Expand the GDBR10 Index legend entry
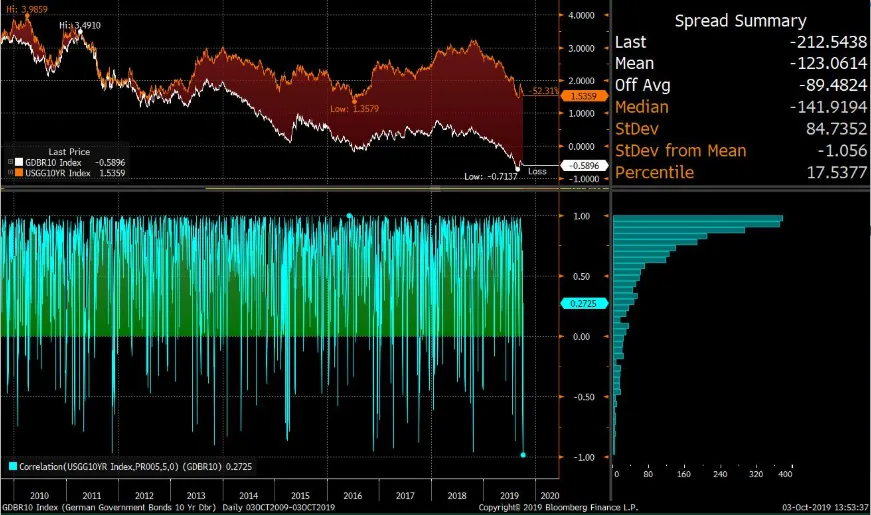 [10, 161]
